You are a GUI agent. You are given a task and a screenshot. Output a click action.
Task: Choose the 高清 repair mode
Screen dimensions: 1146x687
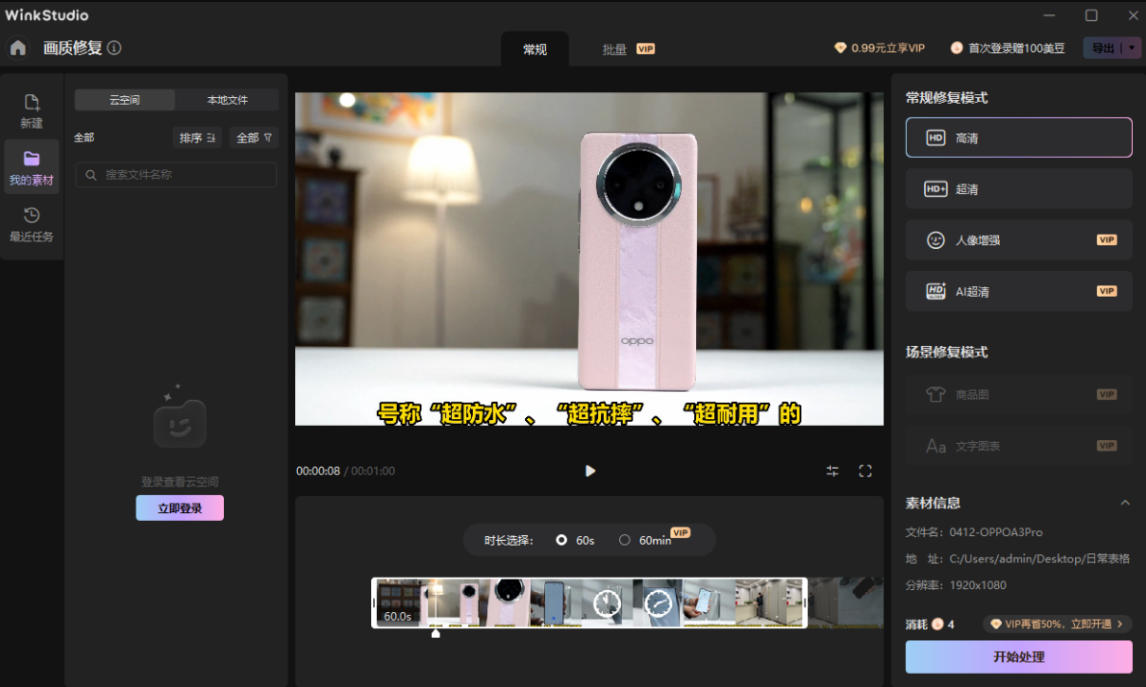1018,138
